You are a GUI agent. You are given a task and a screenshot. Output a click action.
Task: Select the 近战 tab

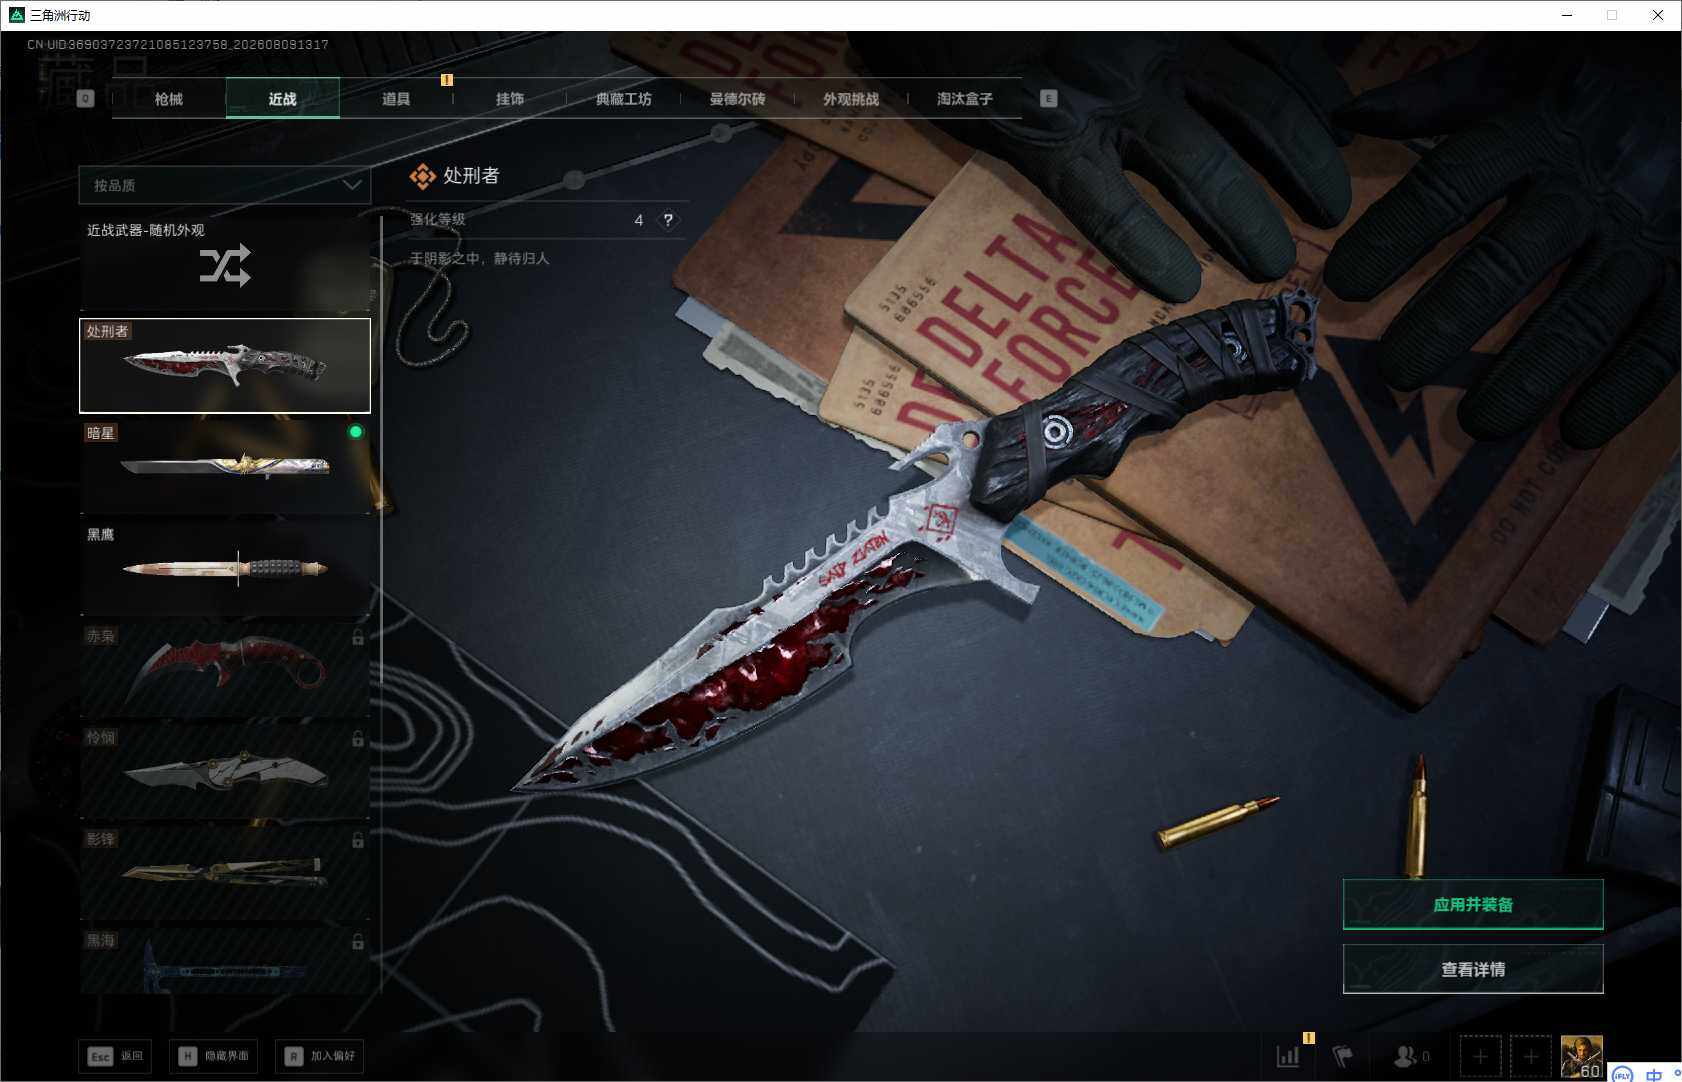tap(282, 99)
